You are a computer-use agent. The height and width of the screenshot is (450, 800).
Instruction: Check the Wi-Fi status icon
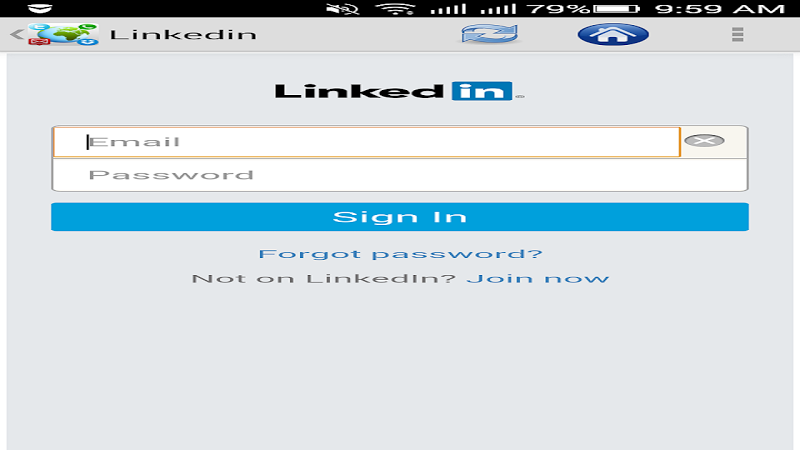[395, 9]
